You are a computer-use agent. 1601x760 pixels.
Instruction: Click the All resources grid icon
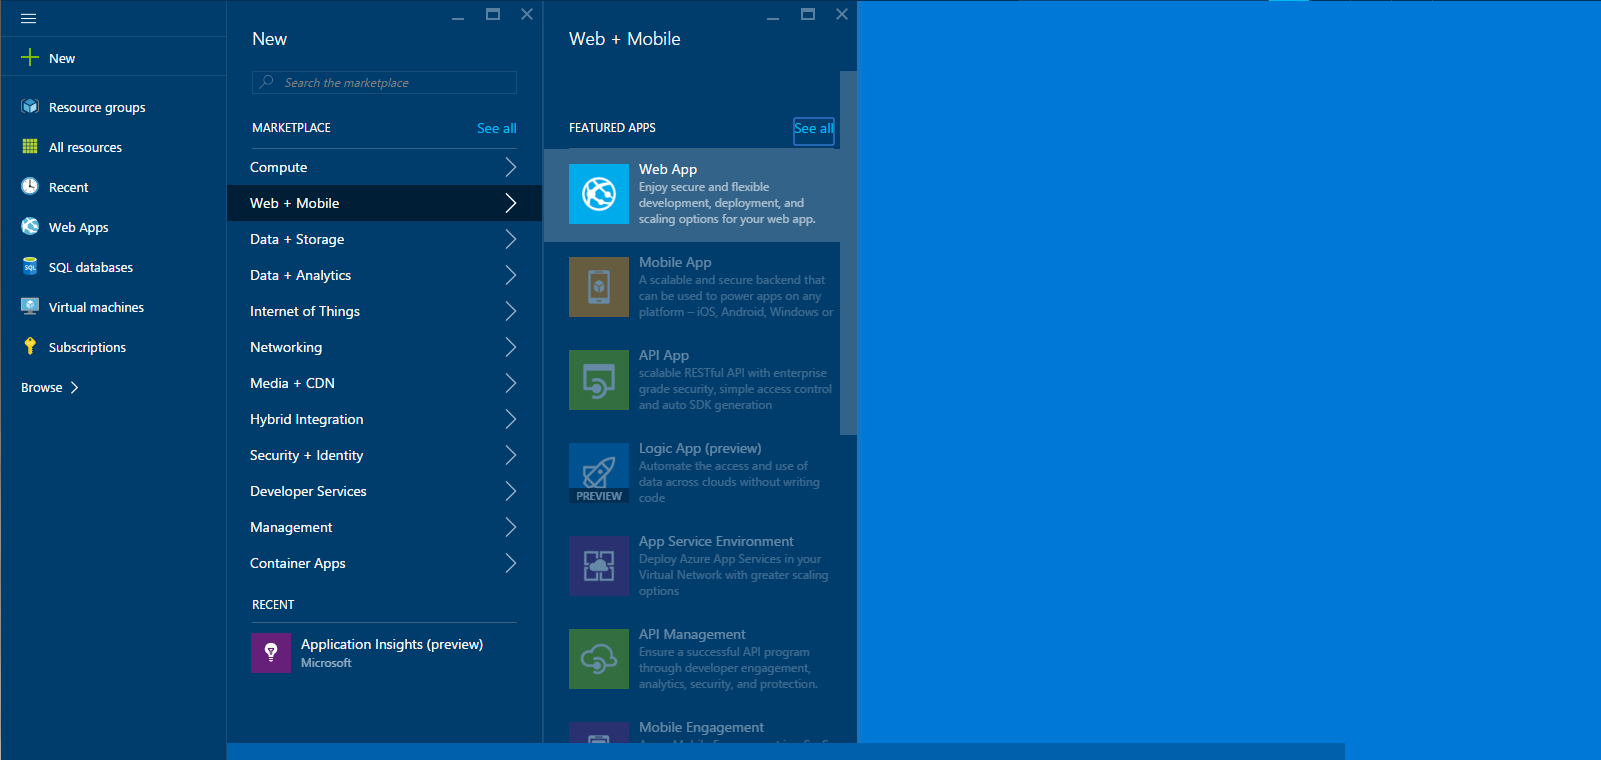(30, 146)
